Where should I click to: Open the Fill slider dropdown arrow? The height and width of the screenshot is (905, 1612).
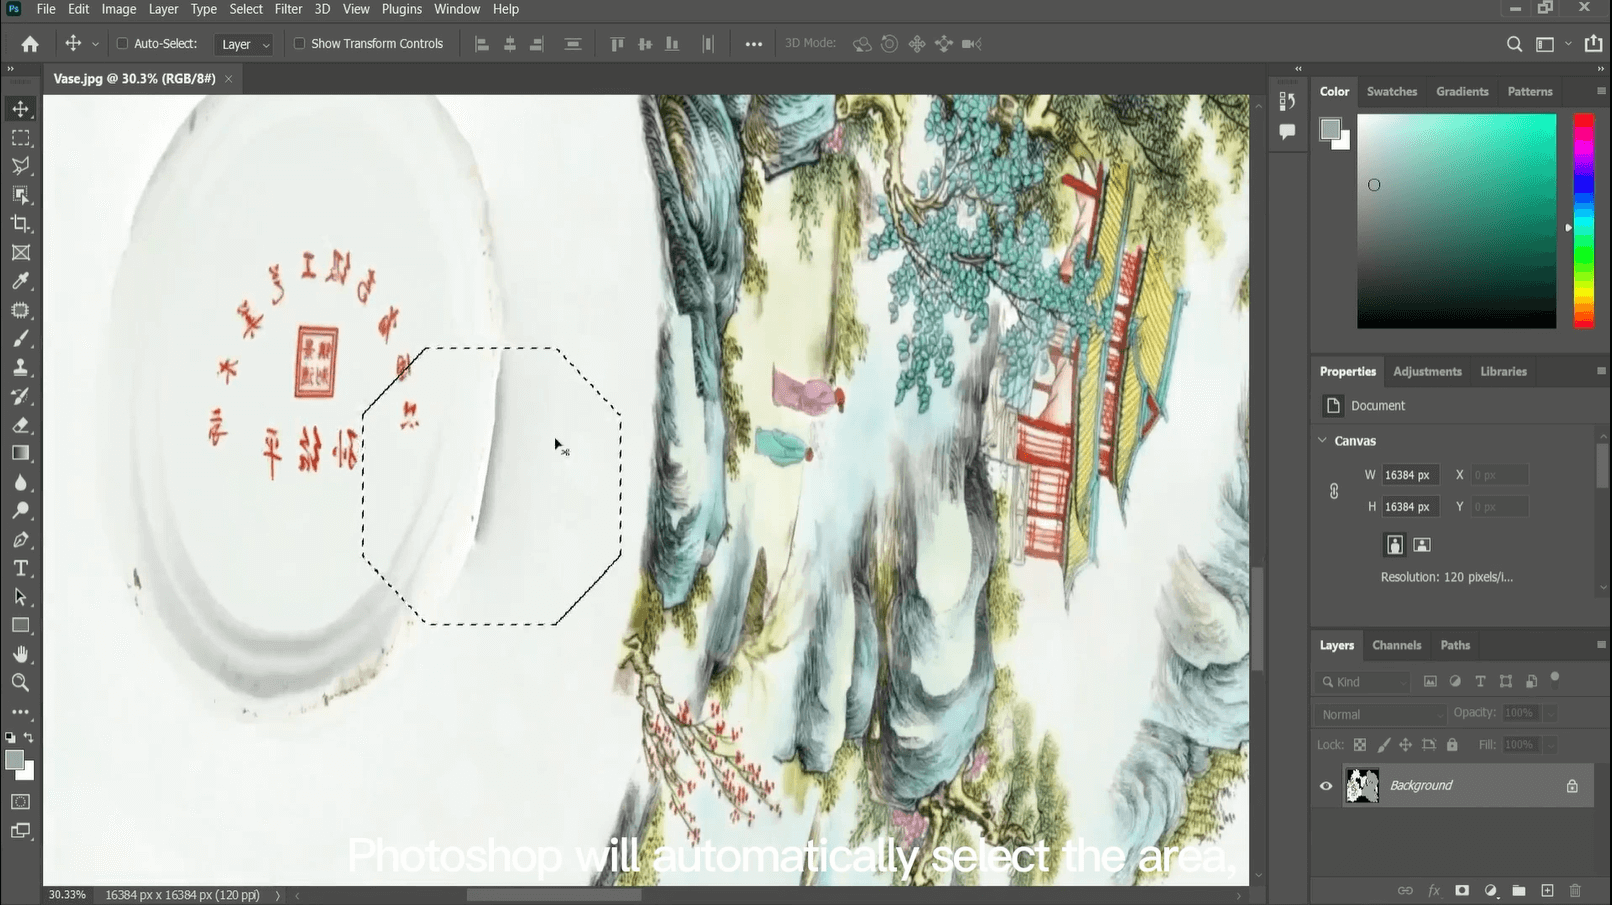click(x=1550, y=745)
